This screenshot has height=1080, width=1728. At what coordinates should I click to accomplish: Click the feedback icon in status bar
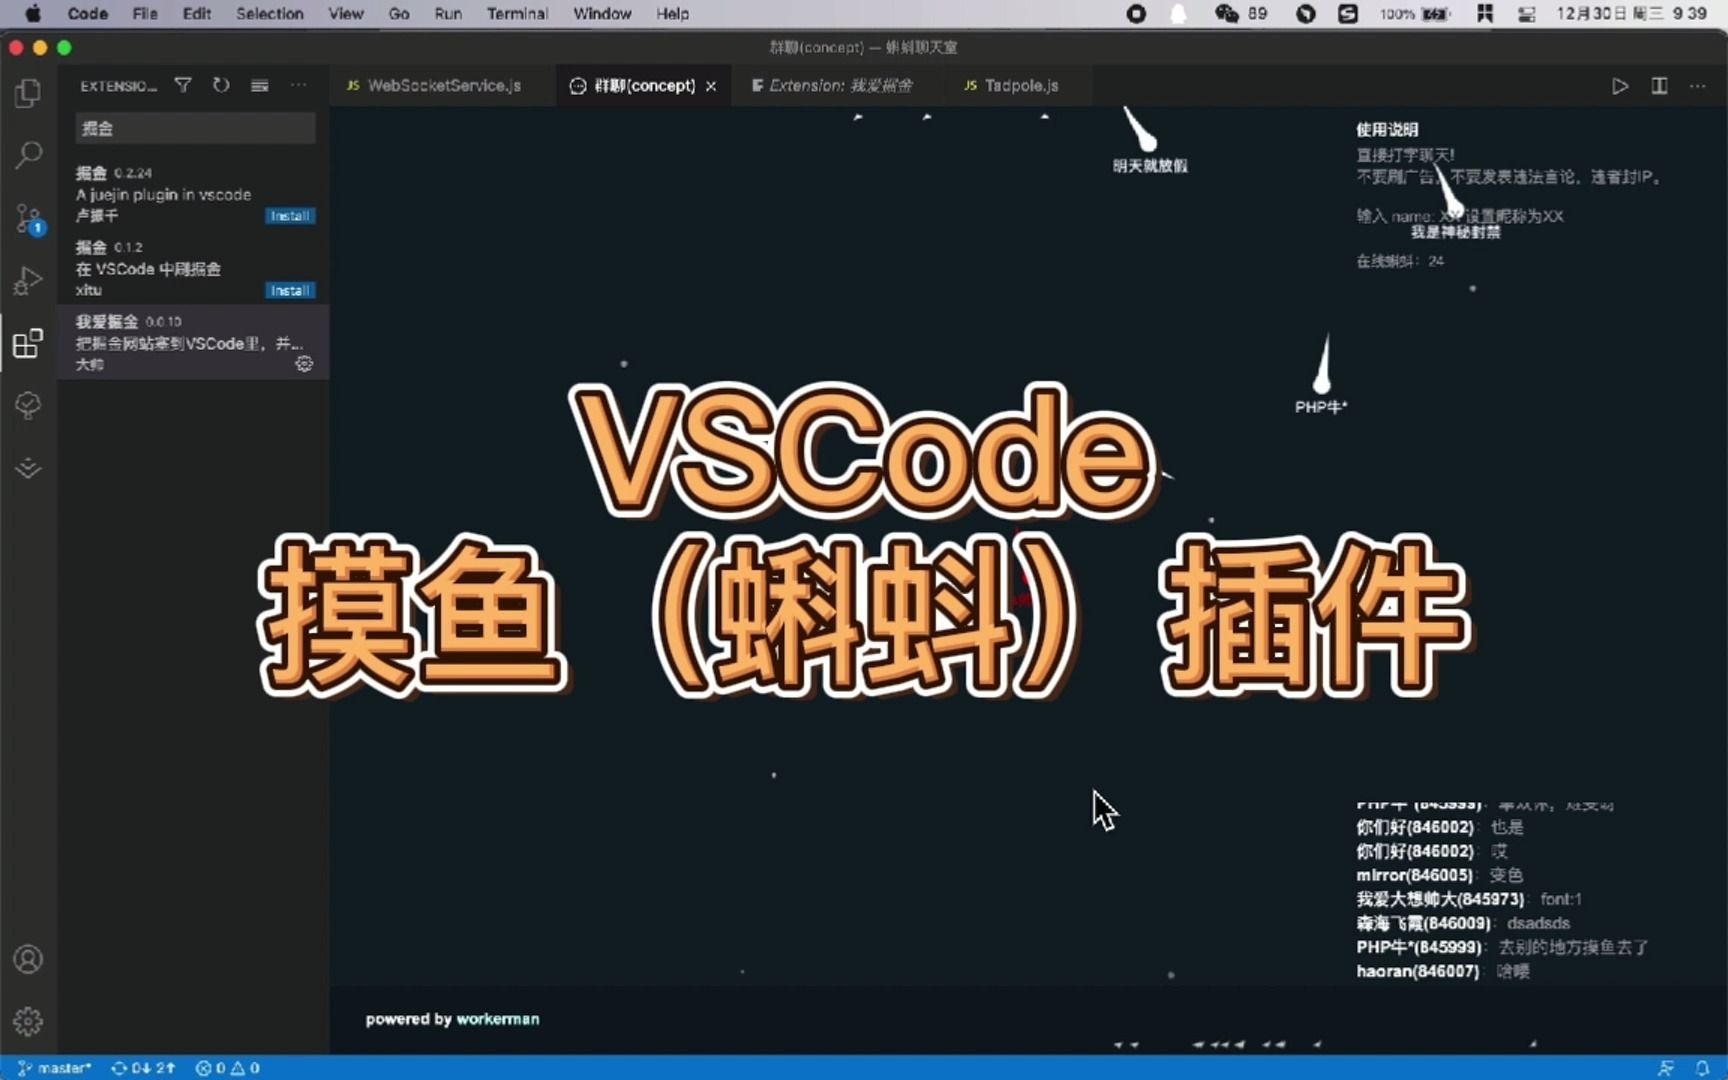[x=1666, y=1068]
